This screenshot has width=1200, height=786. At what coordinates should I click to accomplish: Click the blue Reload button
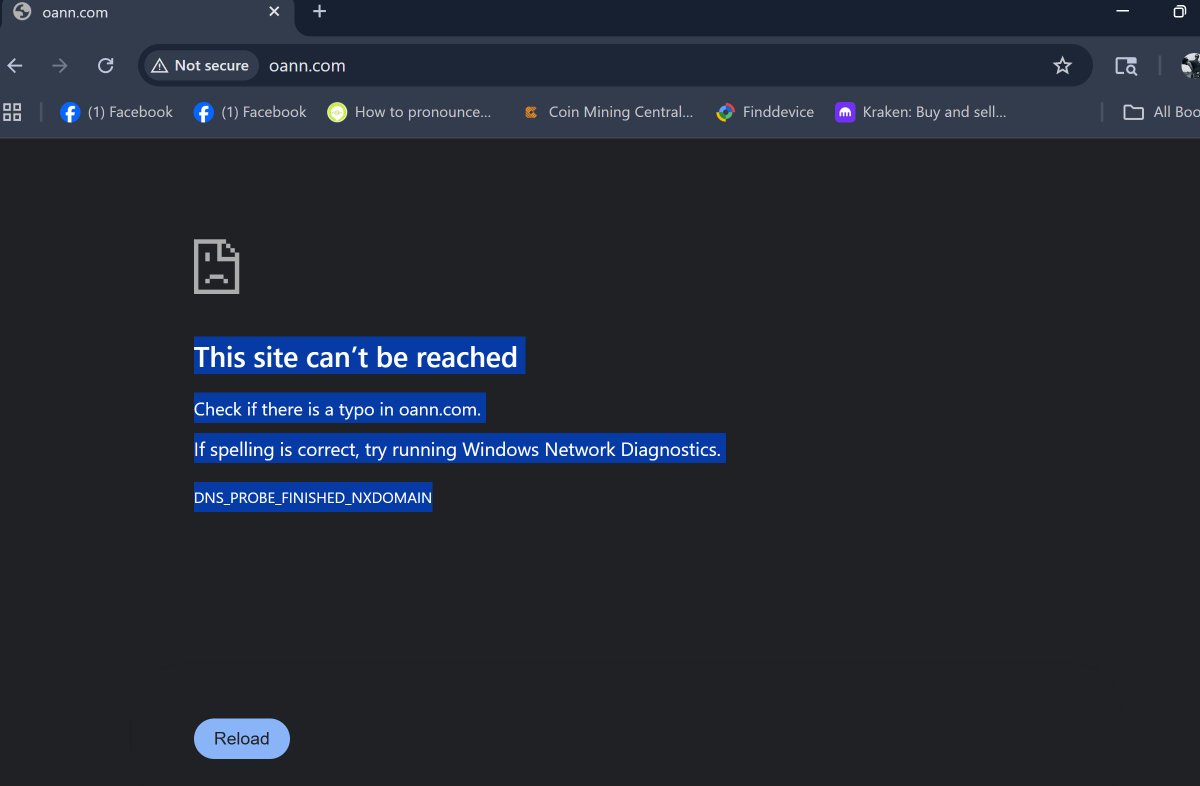click(x=242, y=739)
